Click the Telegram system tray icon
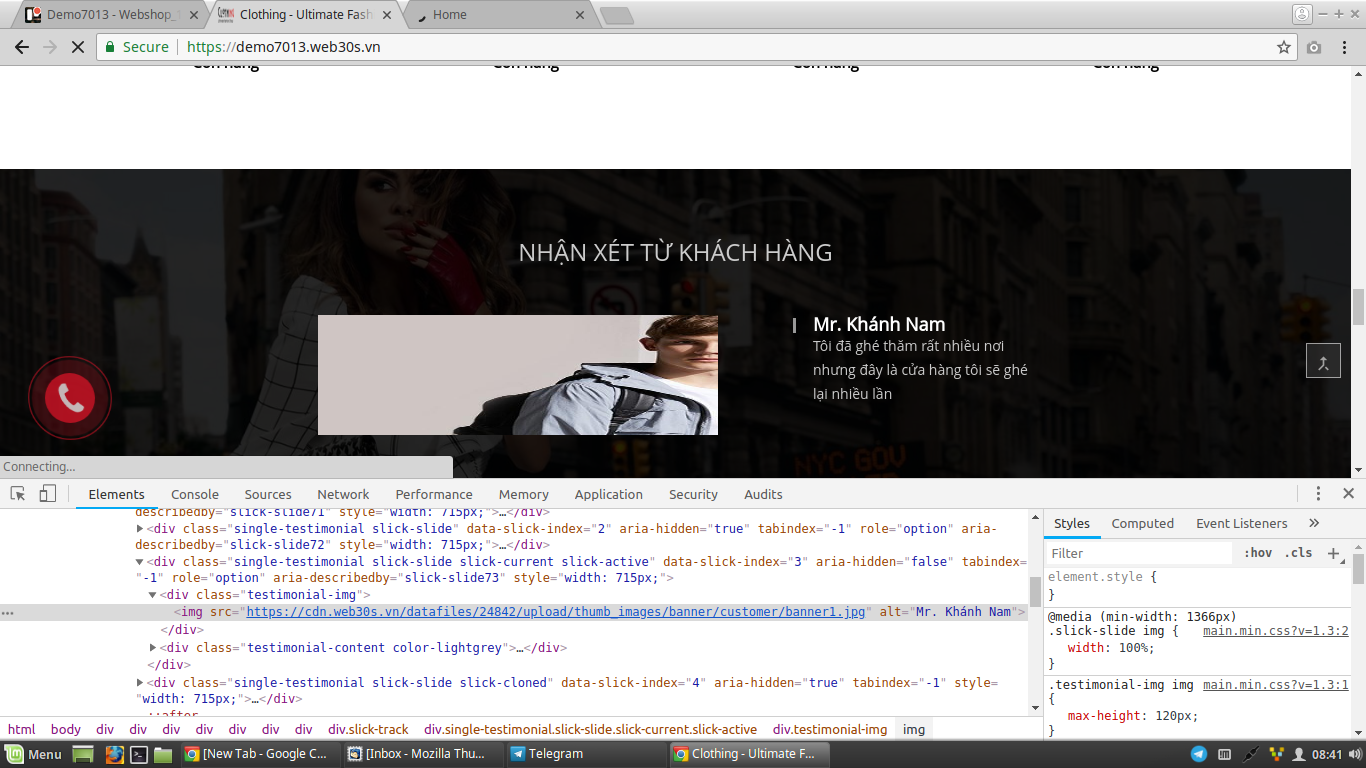1366x768 pixels. click(1199, 754)
